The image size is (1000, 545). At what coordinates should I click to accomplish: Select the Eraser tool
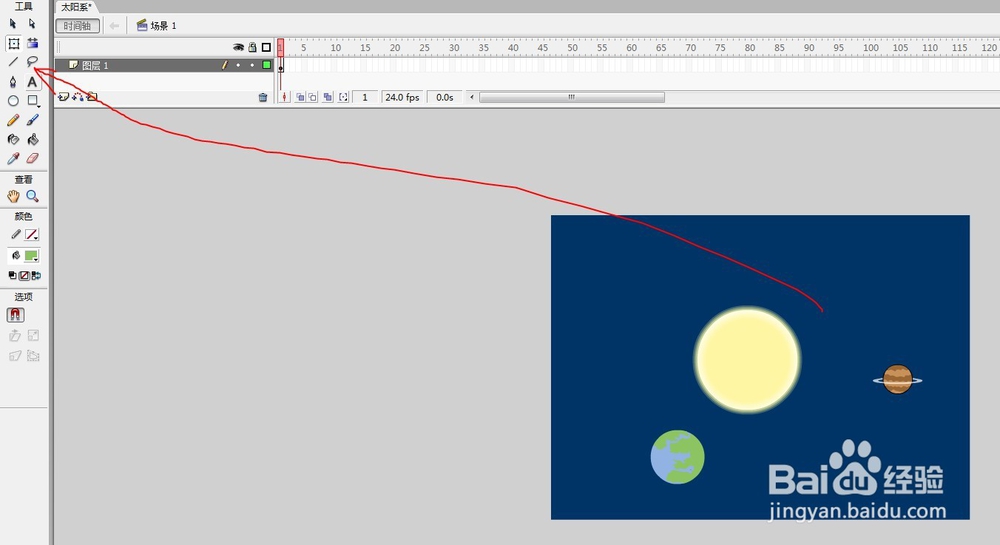click(33, 158)
